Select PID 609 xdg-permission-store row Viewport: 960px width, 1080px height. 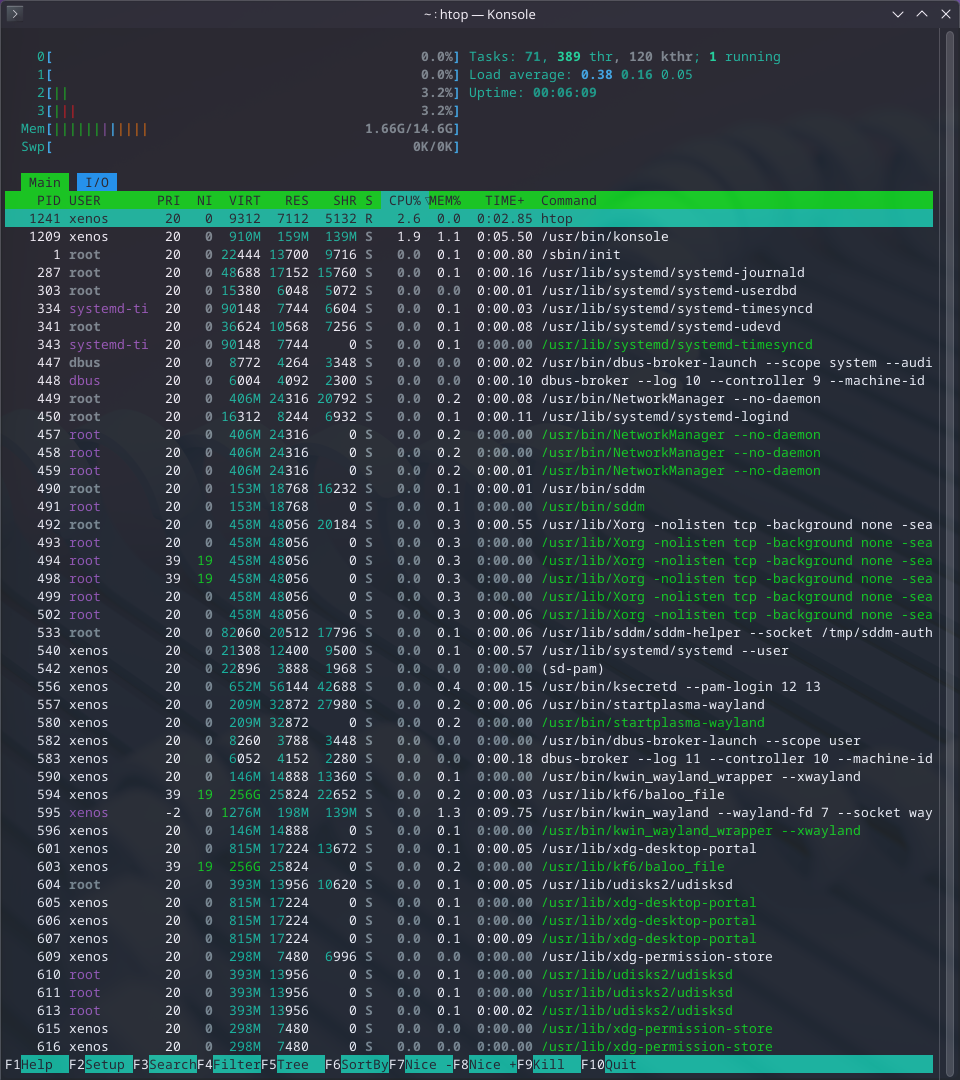click(x=469, y=957)
